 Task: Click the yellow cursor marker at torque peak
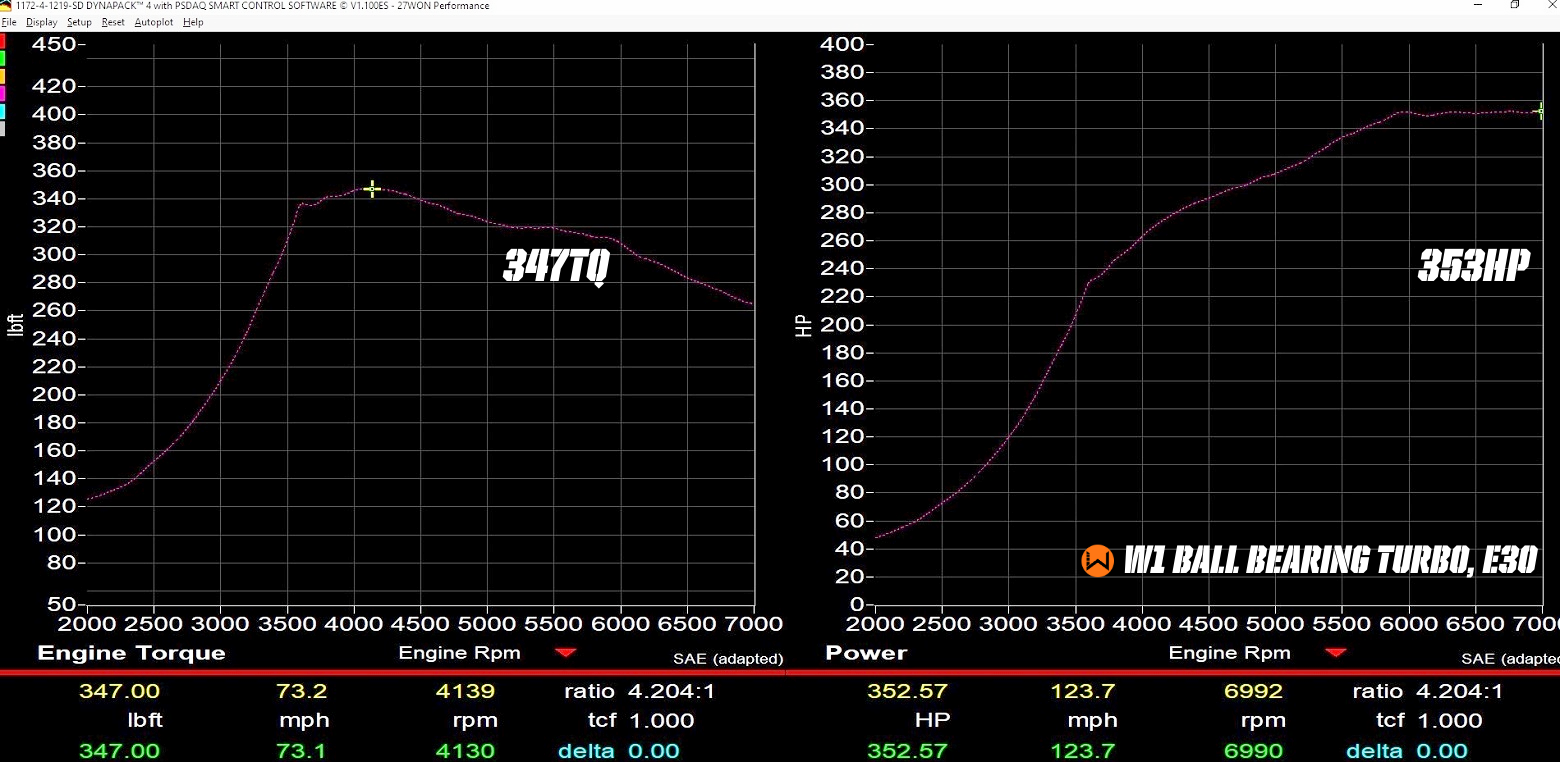tap(372, 189)
